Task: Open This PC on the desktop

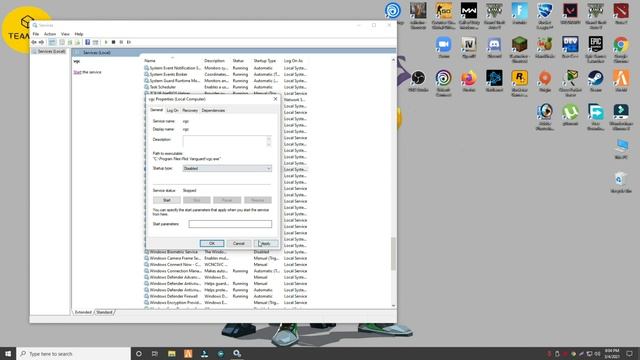Action: pyautogui.click(x=621, y=149)
